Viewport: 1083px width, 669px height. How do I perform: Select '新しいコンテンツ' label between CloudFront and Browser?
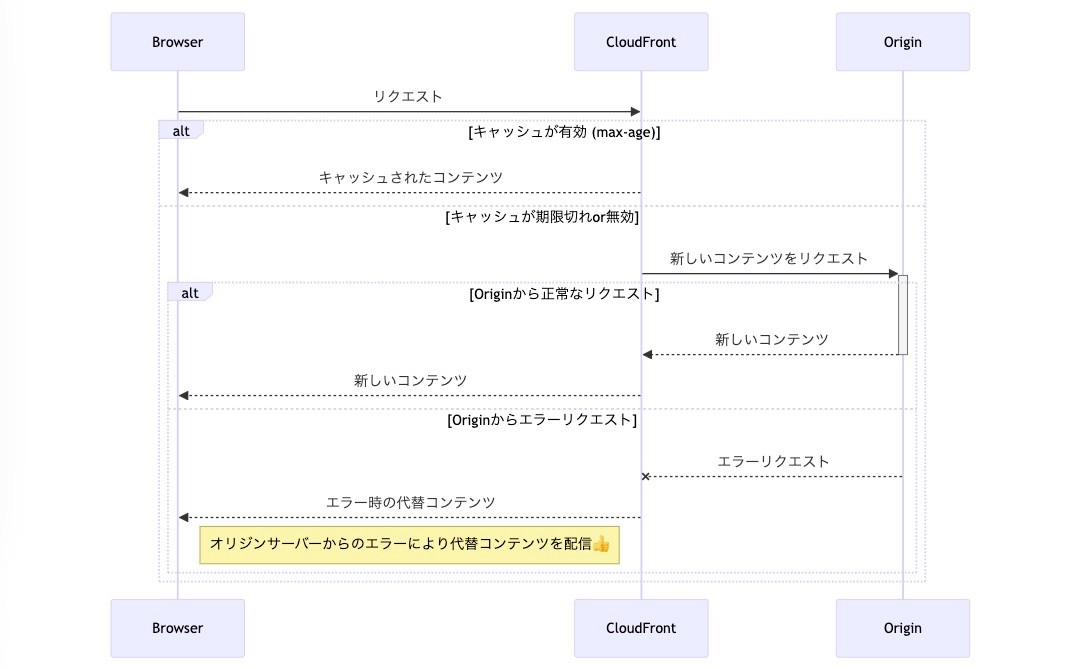[410, 380]
